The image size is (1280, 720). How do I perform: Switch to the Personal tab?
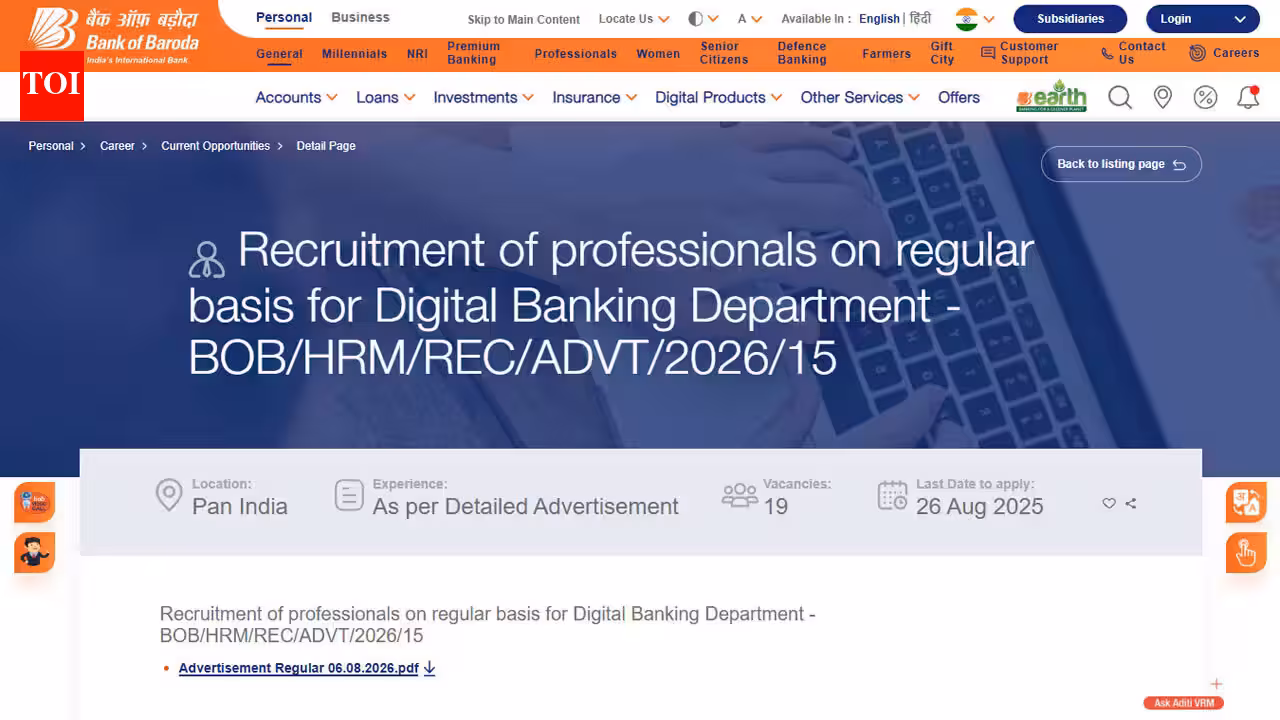[x=284, y=17]
